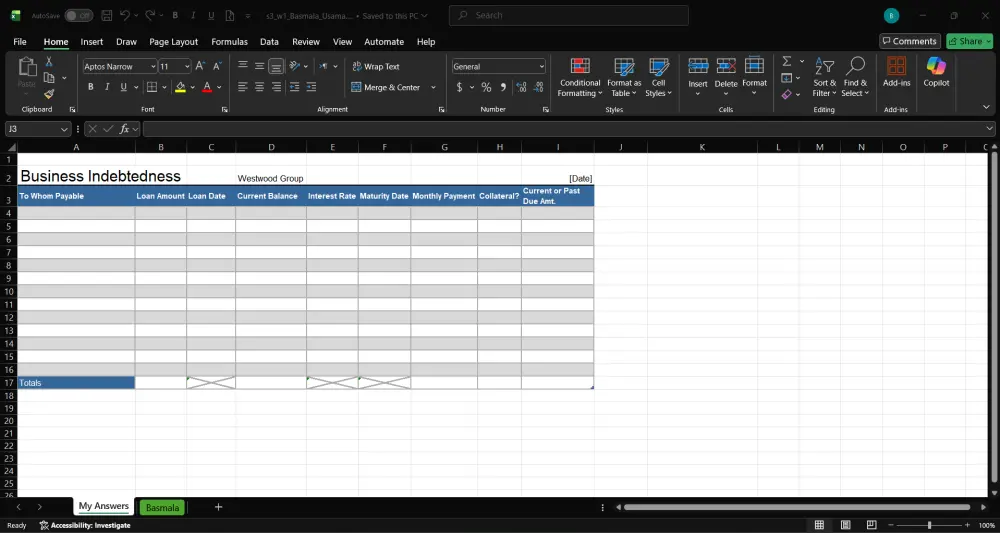Screen dimensions: 1000x533
Task: Expand the font name dropdown
Action: [153, 66]
